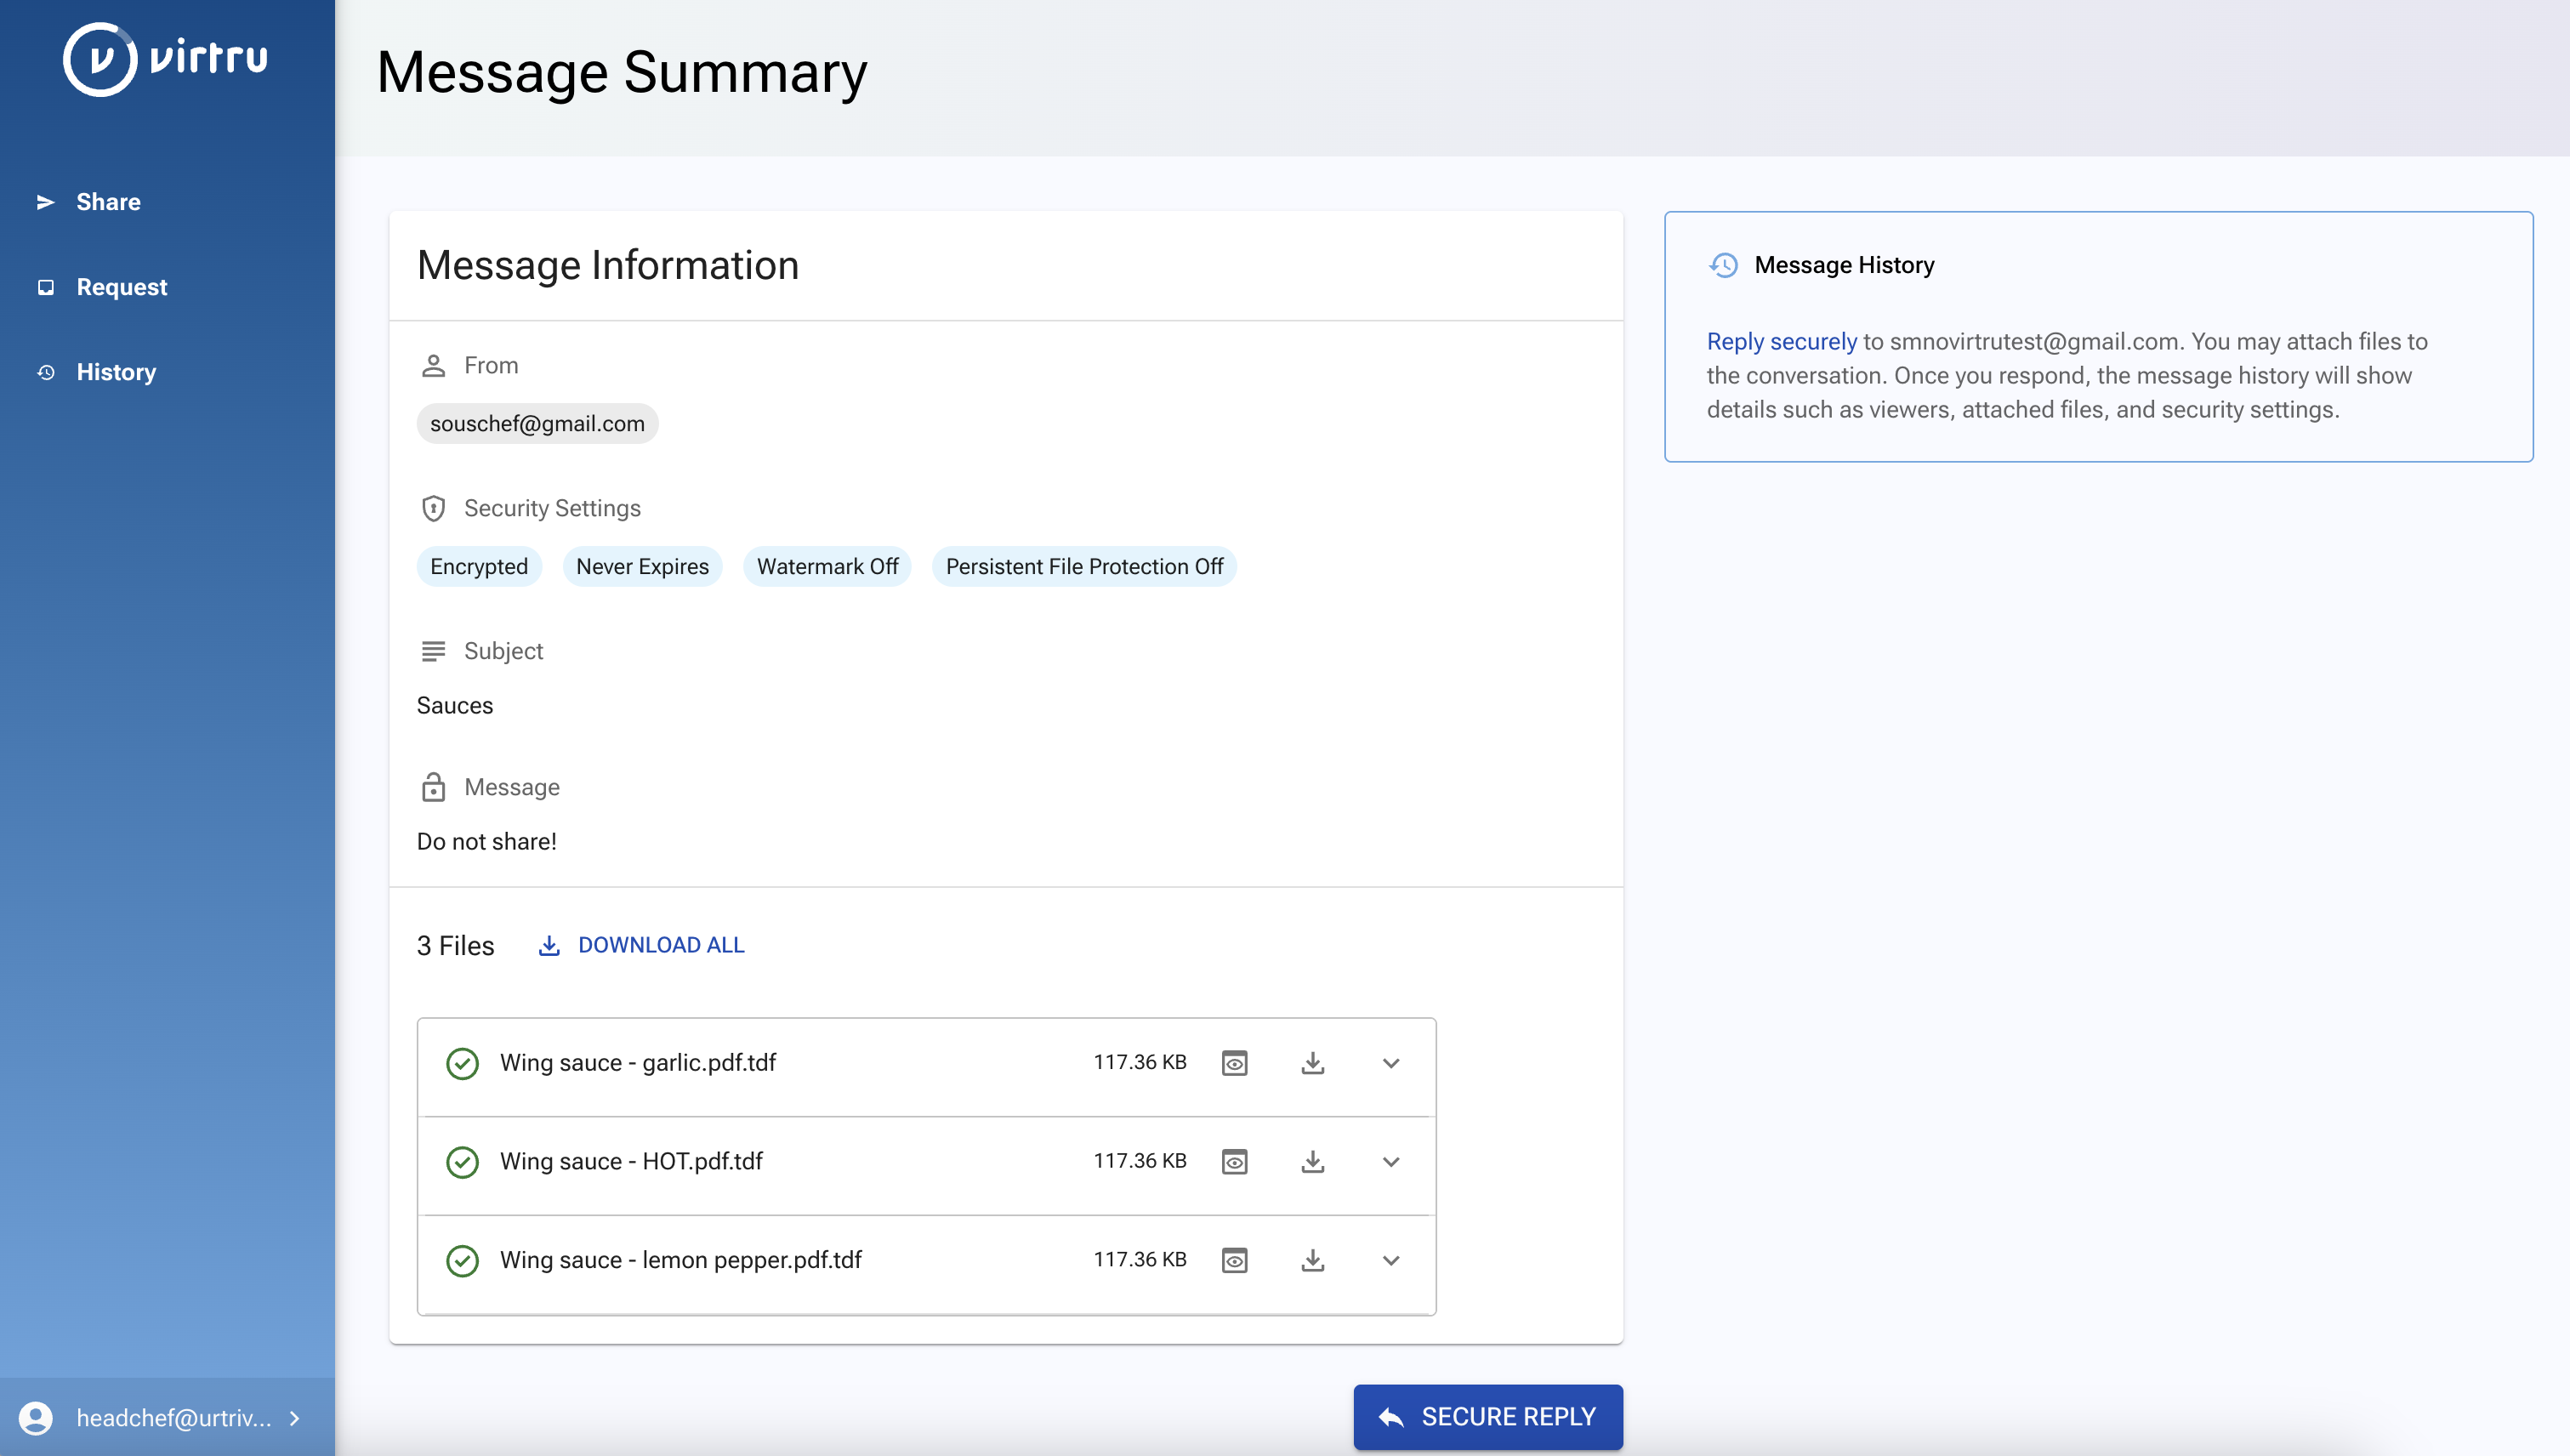Click the Message lock icon
The image size is (2570, 1456).
pos(433,788)
